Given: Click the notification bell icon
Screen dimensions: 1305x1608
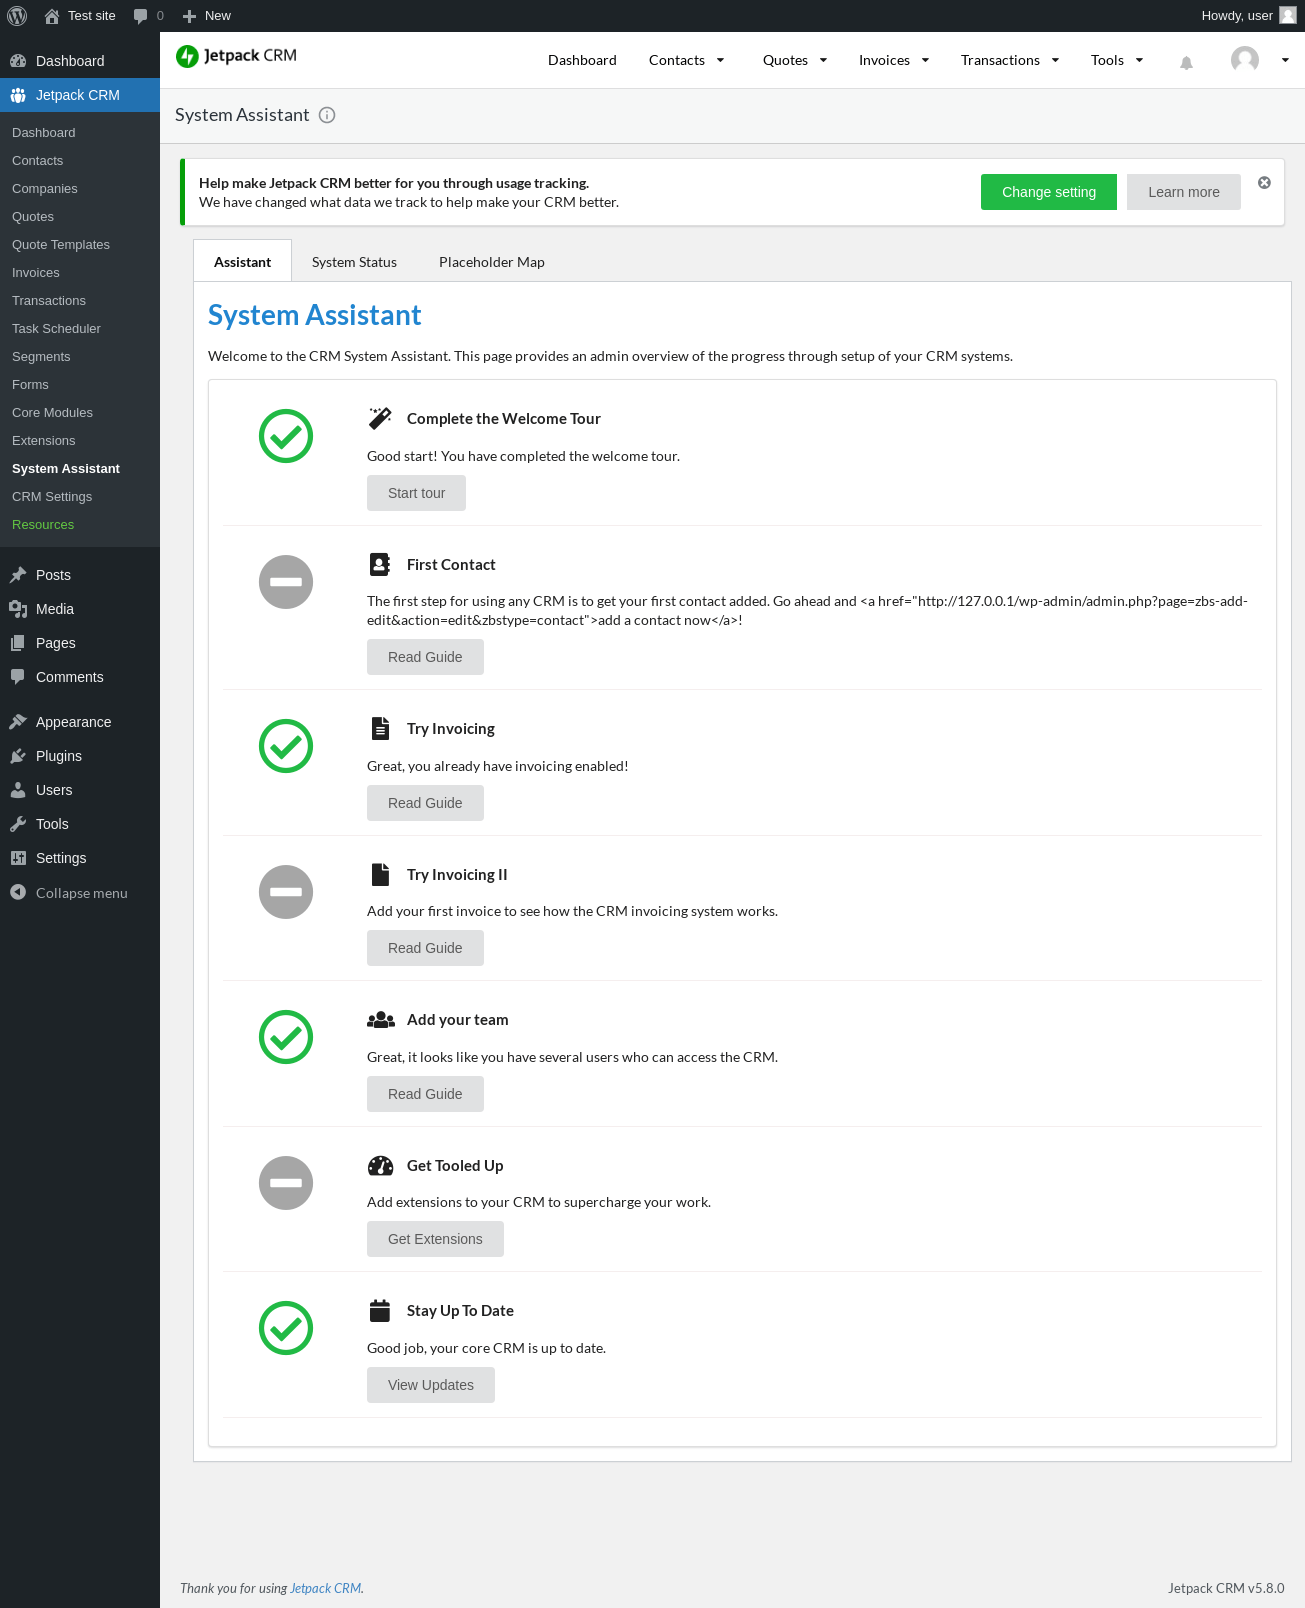Looking at the screenshot, I should coord(1186,62).
